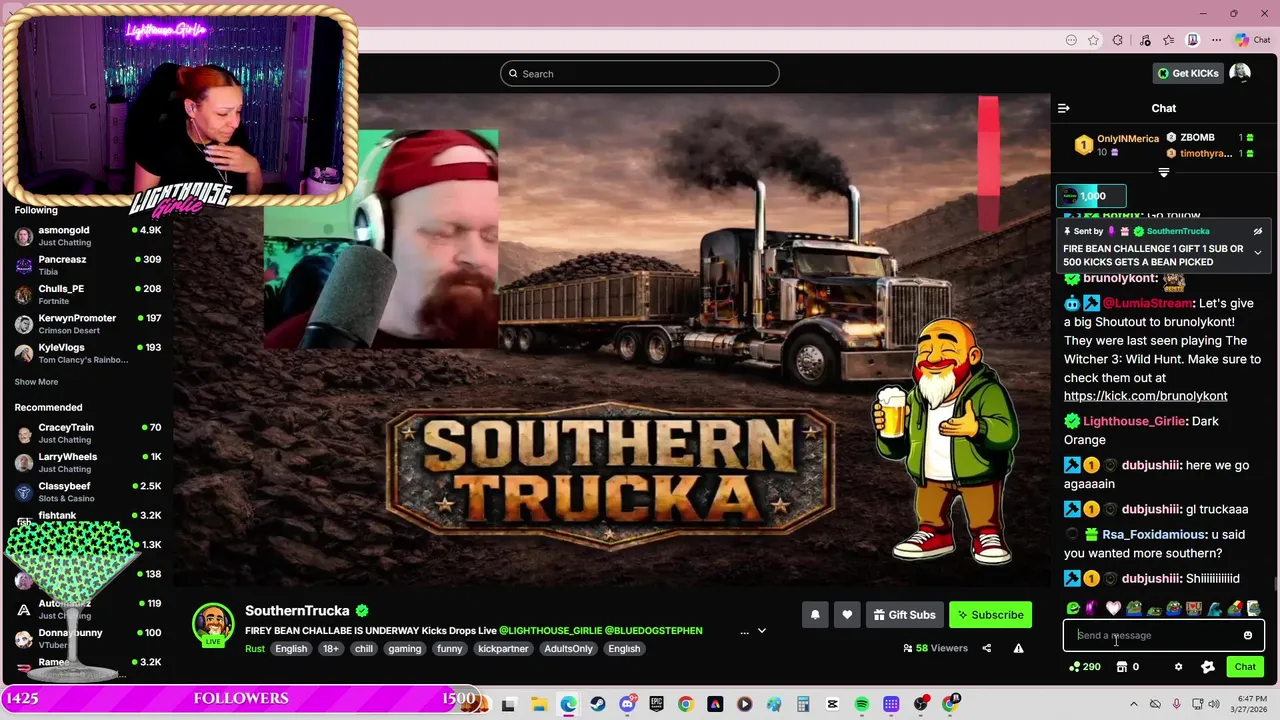Screen dimensions: 1280x720
Task: Open Epic Games Launcher from taskbar
Action: (656, 704)
